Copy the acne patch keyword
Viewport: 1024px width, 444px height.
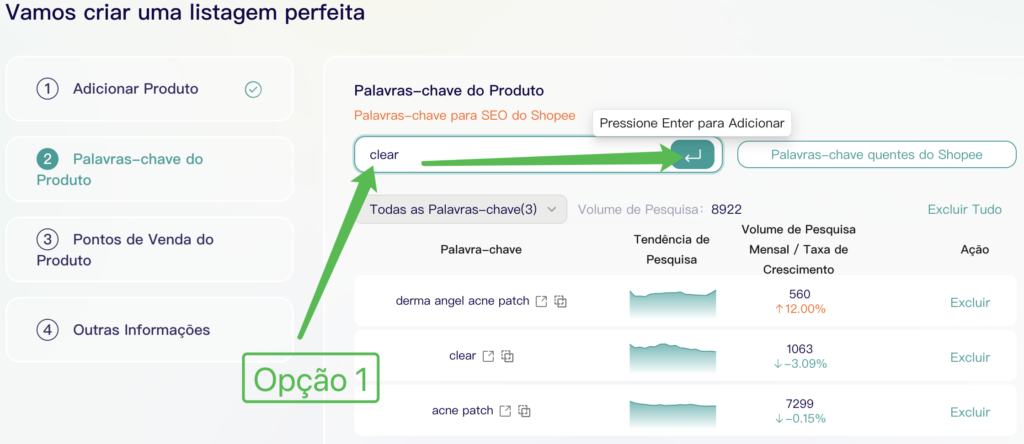pyautogui.click(x=525, y=411)
